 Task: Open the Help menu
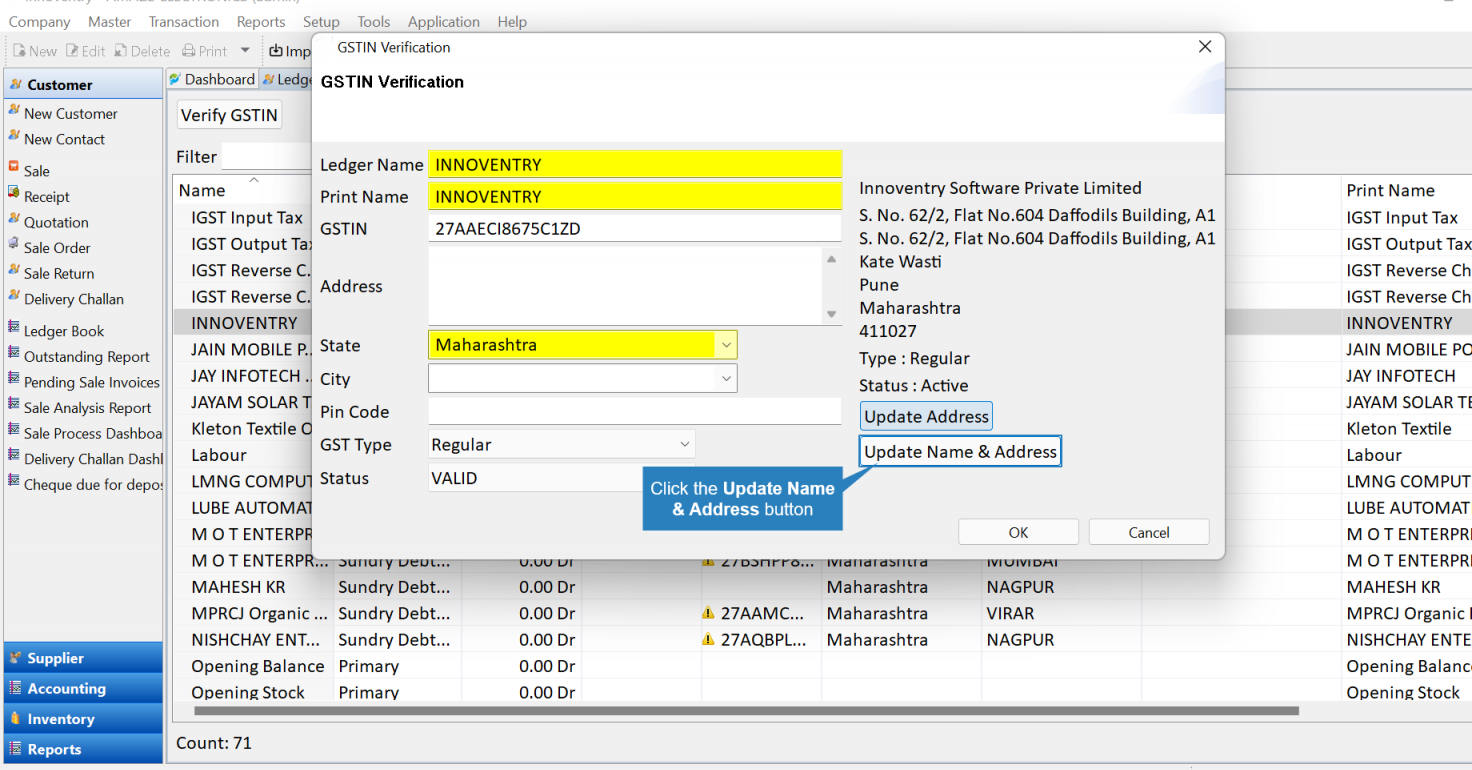pyautogui.click(x=512, y=21)
